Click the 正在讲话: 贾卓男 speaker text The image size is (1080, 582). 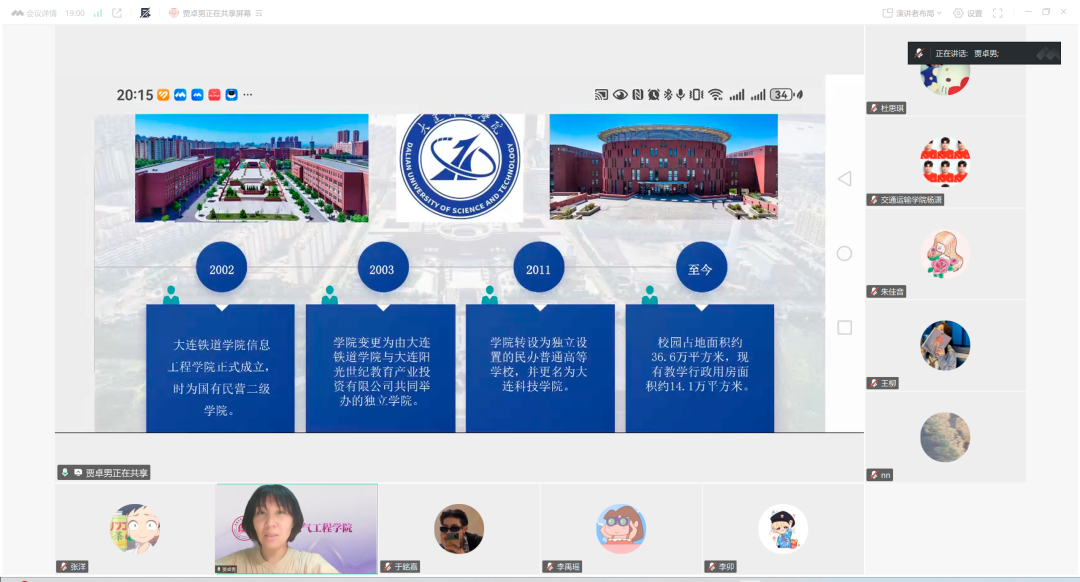click(966, 53)
